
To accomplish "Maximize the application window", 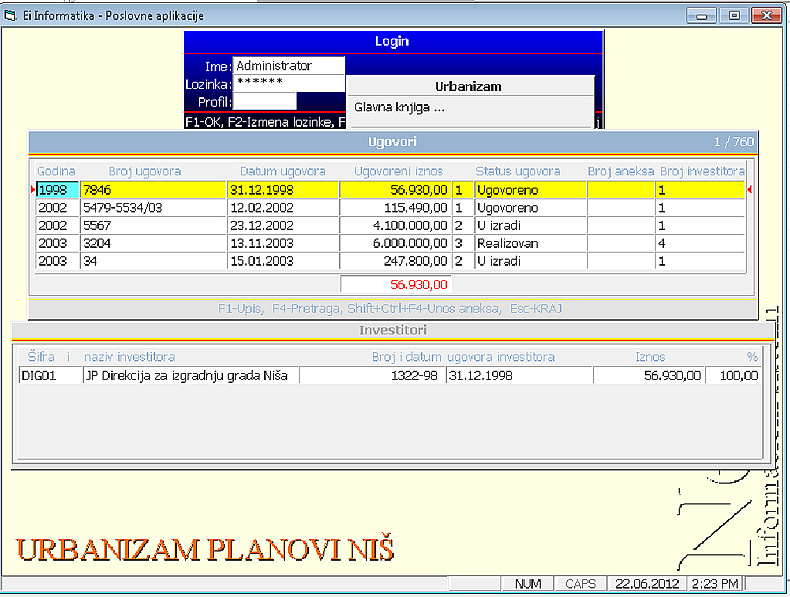I will point(733,16).
